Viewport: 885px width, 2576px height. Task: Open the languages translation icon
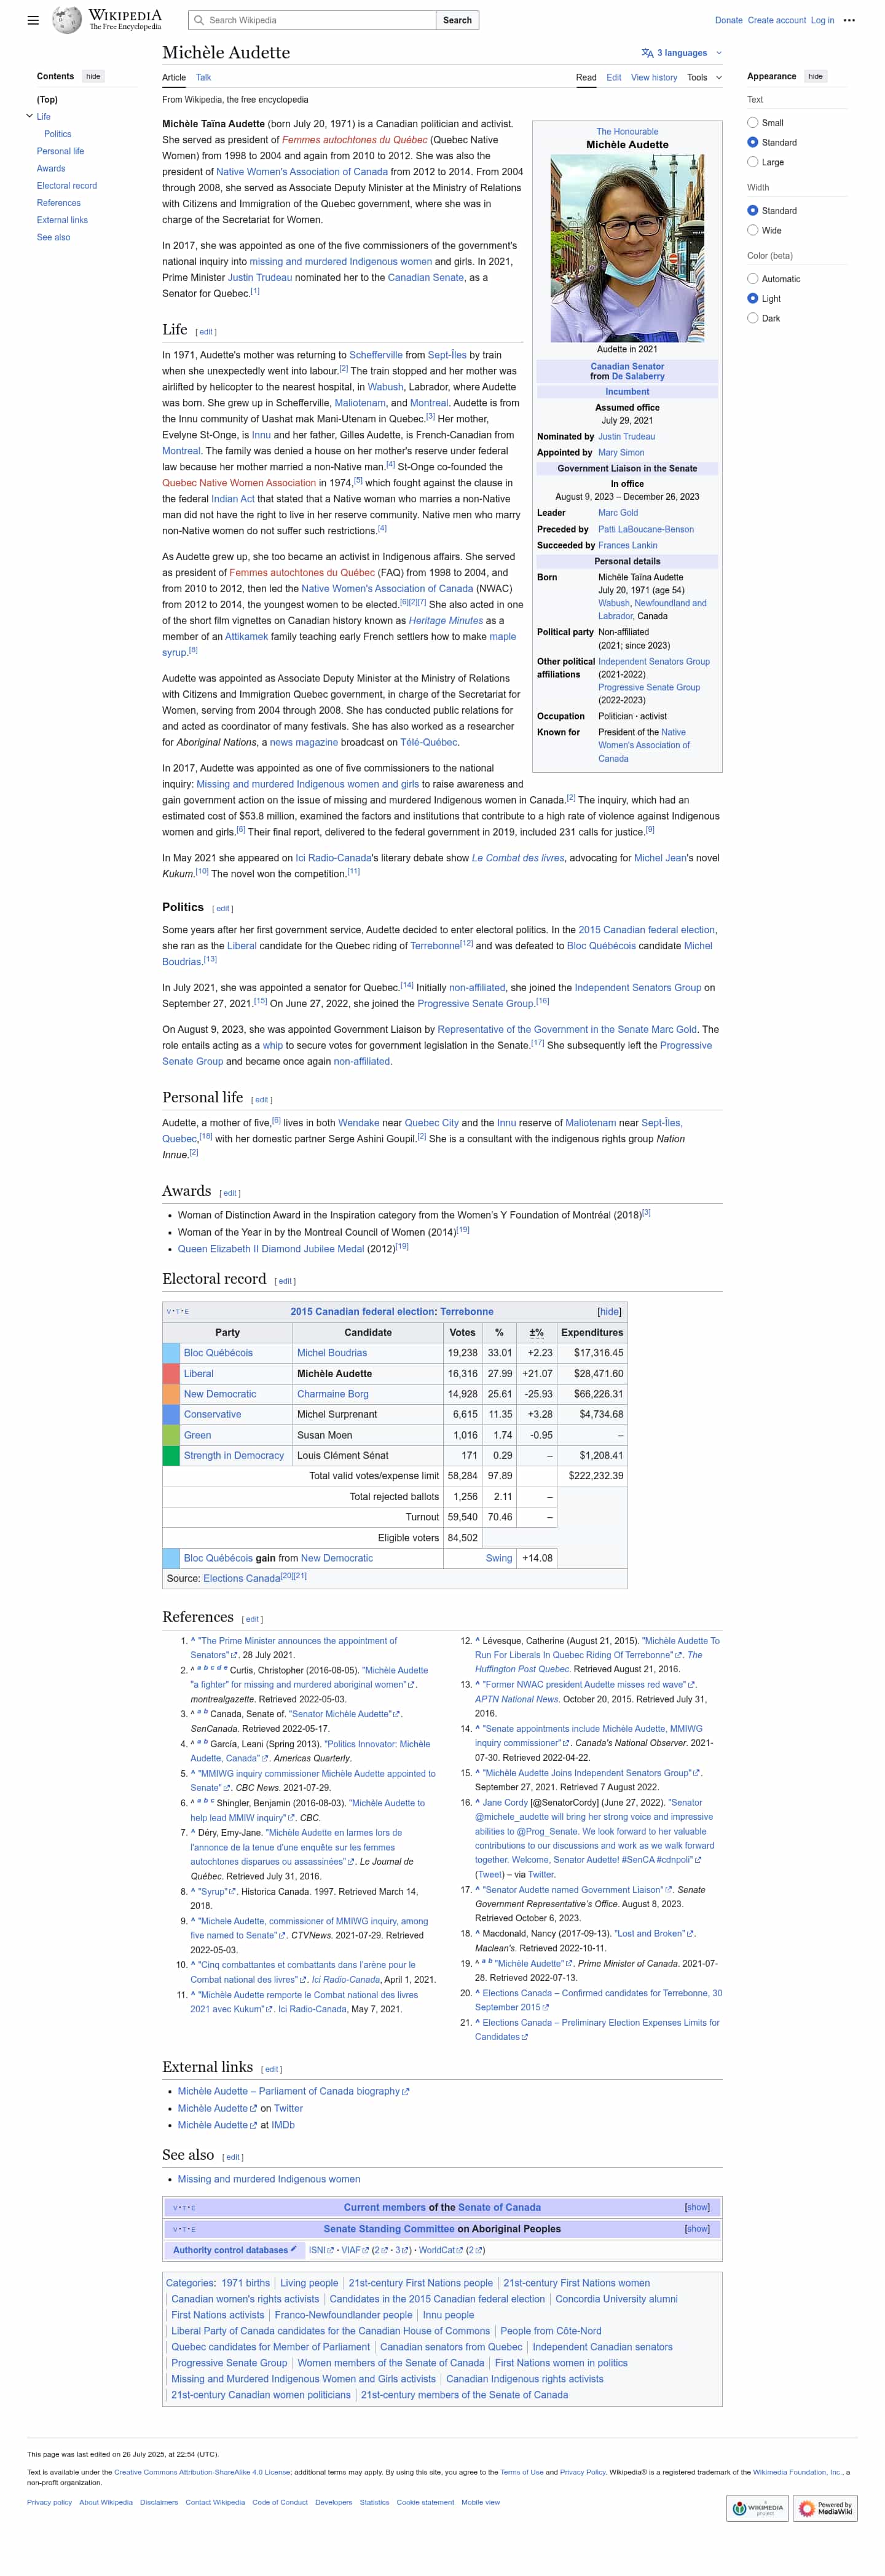(647, 53)
